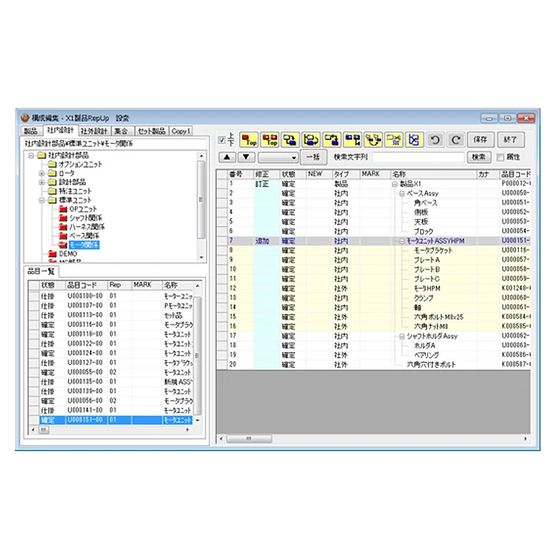The width and height of the screenshot is (560, 560).
Task: Open the combo box beside 一括
Action: click(x=278, y=157)
